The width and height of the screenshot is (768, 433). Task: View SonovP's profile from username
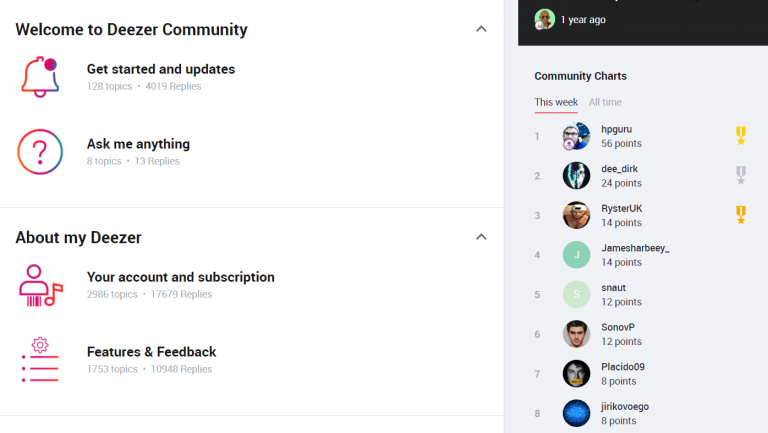(x=618, y=327)
